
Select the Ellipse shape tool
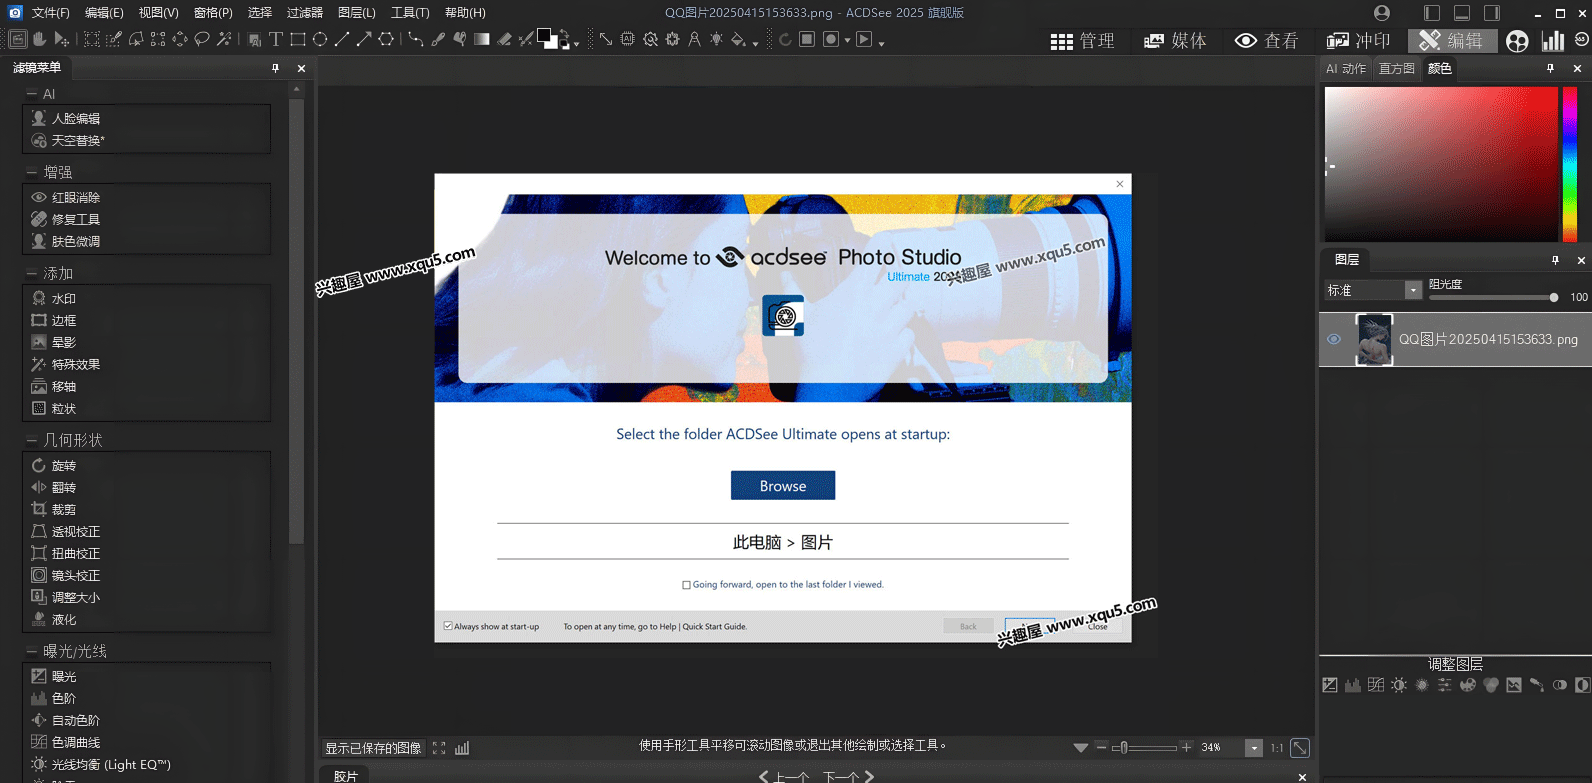320,40
